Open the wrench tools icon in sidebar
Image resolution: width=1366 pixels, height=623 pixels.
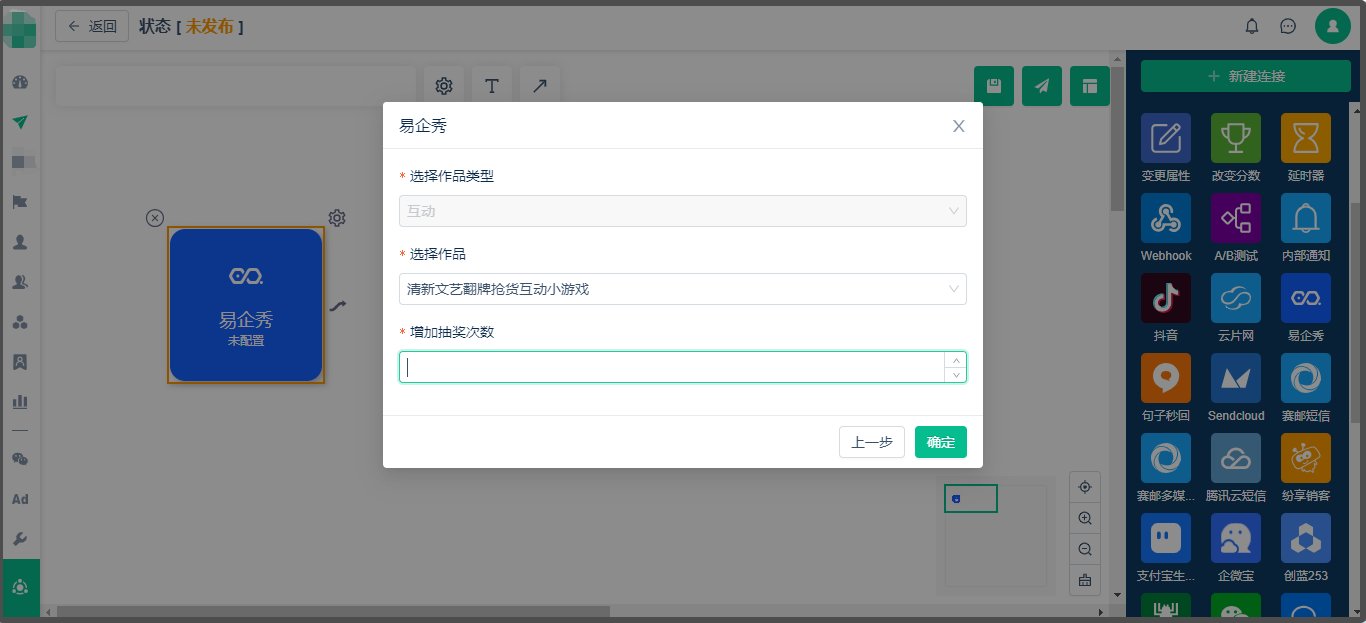point(20,539)
